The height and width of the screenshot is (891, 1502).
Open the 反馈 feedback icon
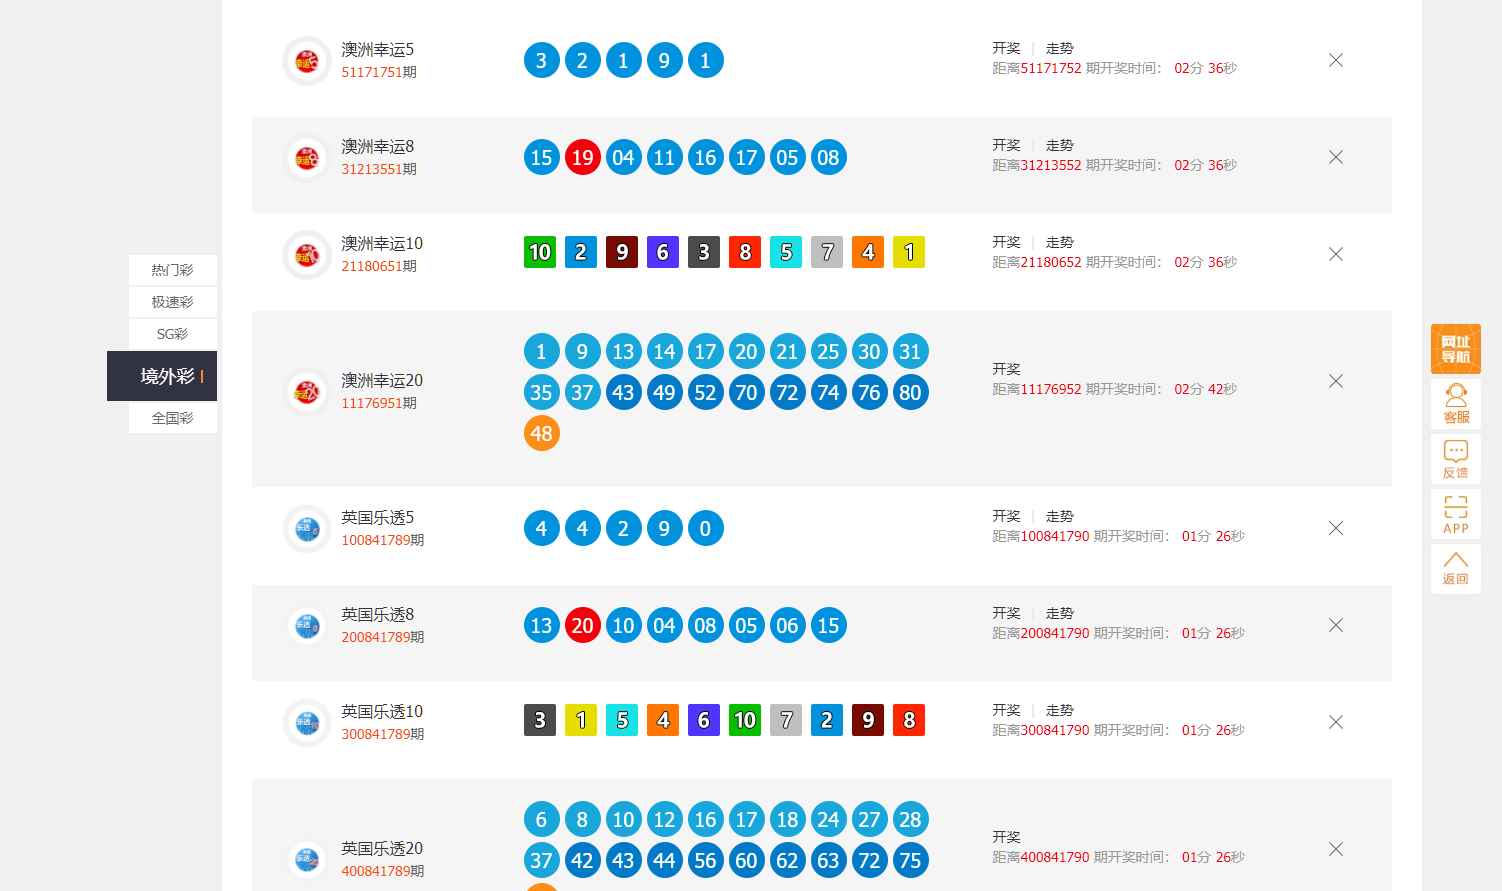[1455, 459]
